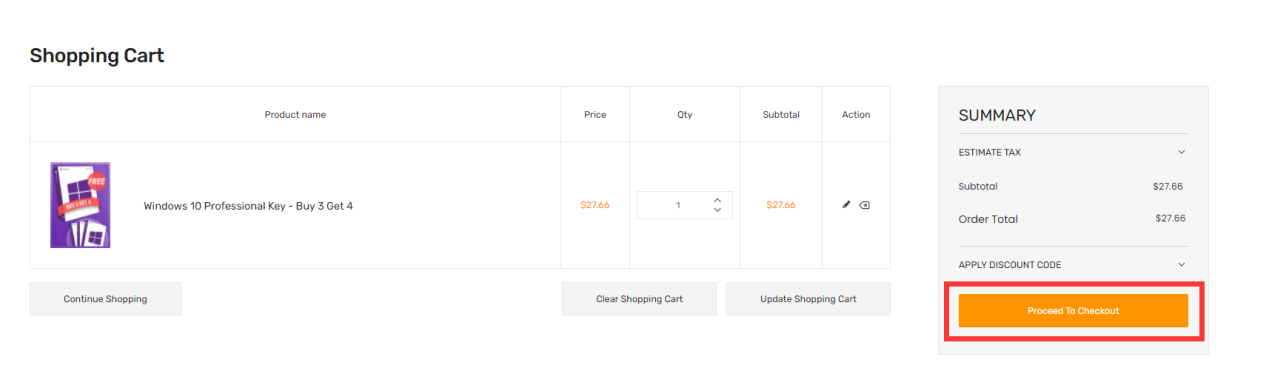This screenshot has height=391, width=1269.
Task: Click the Update Shopping Cart button
Action: tap(808, 299)
